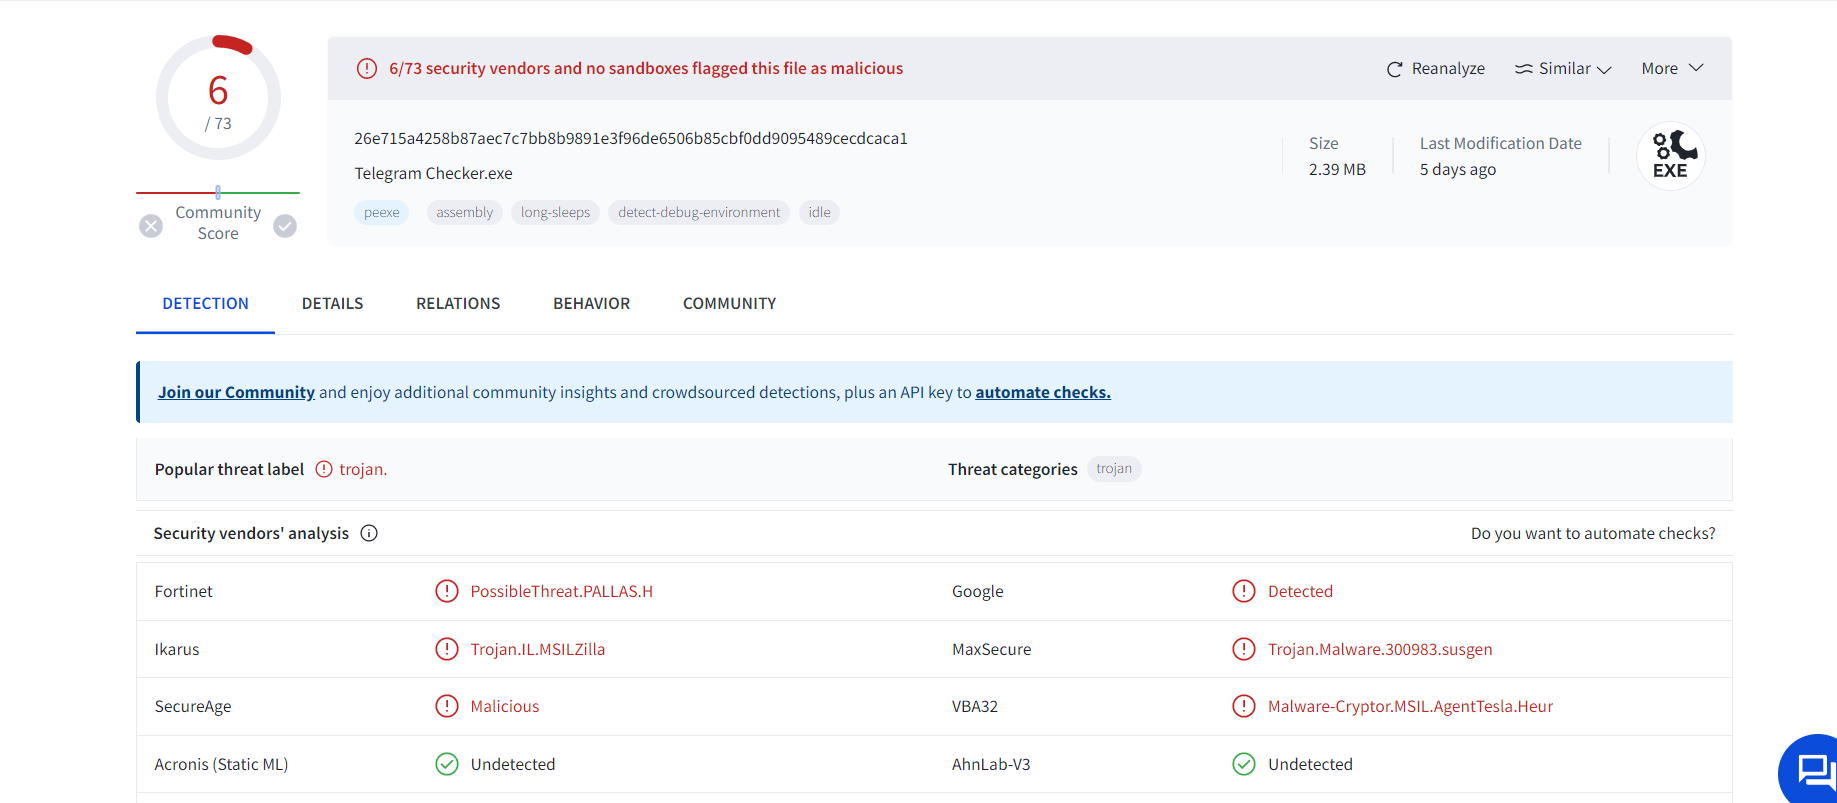
Task: Click the Acronis (Static ML) vendor name
Action: (x=221, y=764)
